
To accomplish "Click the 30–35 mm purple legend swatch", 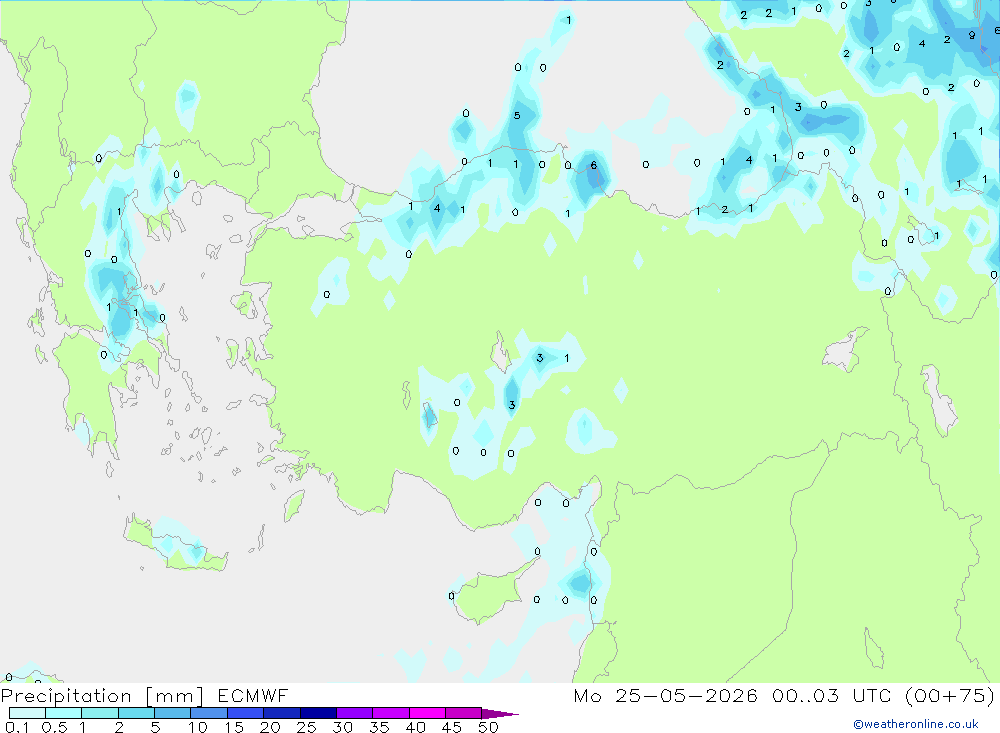I will (x=355, y=713).
